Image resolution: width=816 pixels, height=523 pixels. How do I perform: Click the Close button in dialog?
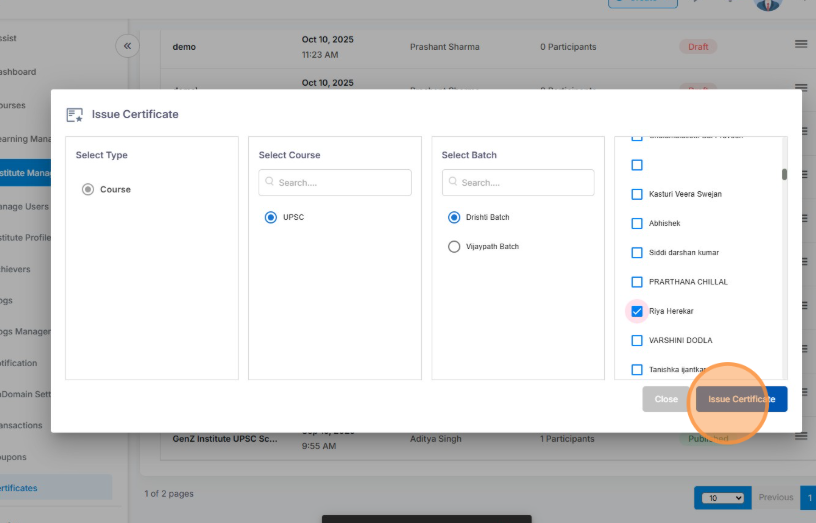[x=666, y=399]
